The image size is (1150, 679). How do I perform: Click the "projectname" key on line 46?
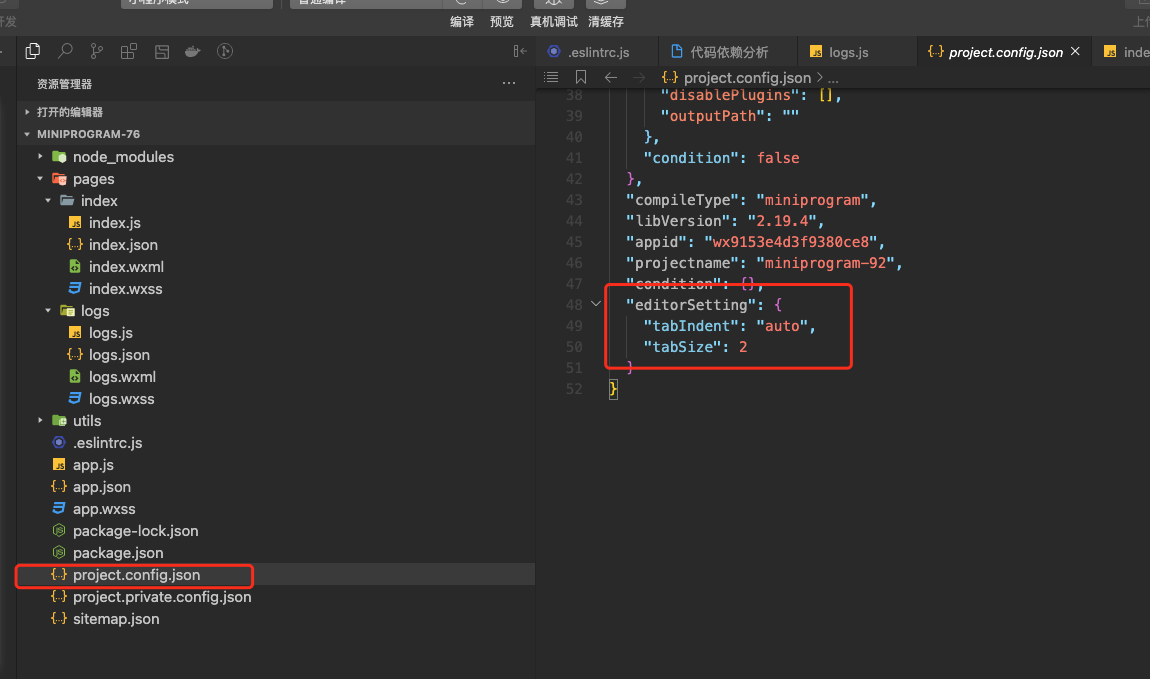682,263
